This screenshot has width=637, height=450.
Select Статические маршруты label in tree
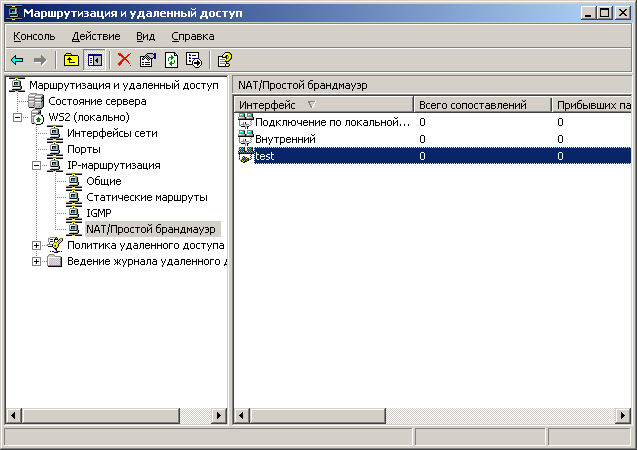tap(147, 197)
